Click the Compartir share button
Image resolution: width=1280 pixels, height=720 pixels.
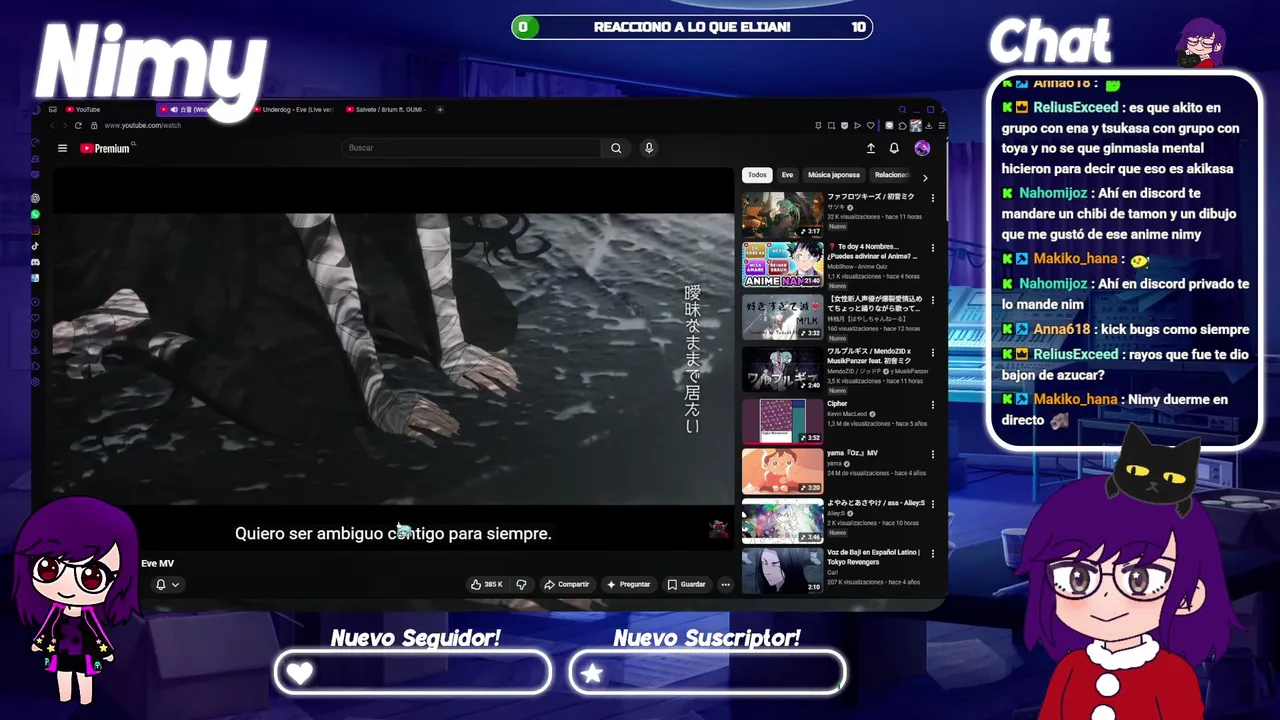click(567, 584)
